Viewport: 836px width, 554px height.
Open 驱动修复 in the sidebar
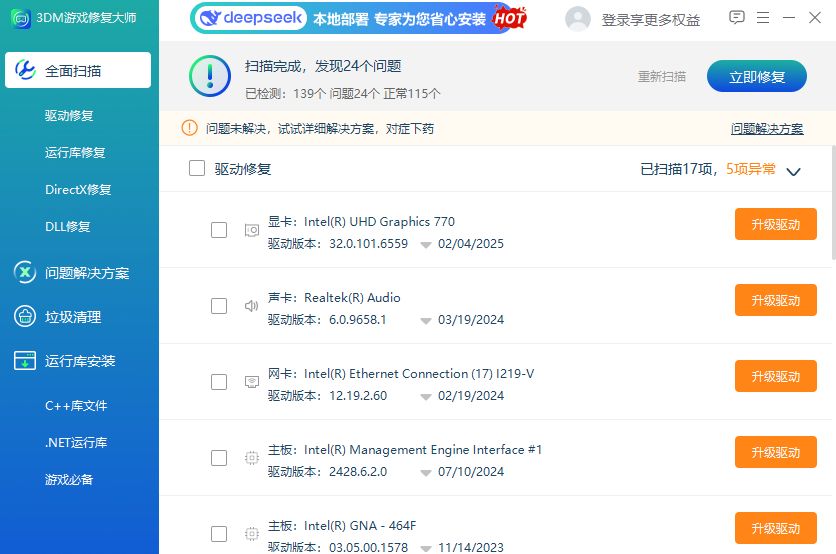69,115
